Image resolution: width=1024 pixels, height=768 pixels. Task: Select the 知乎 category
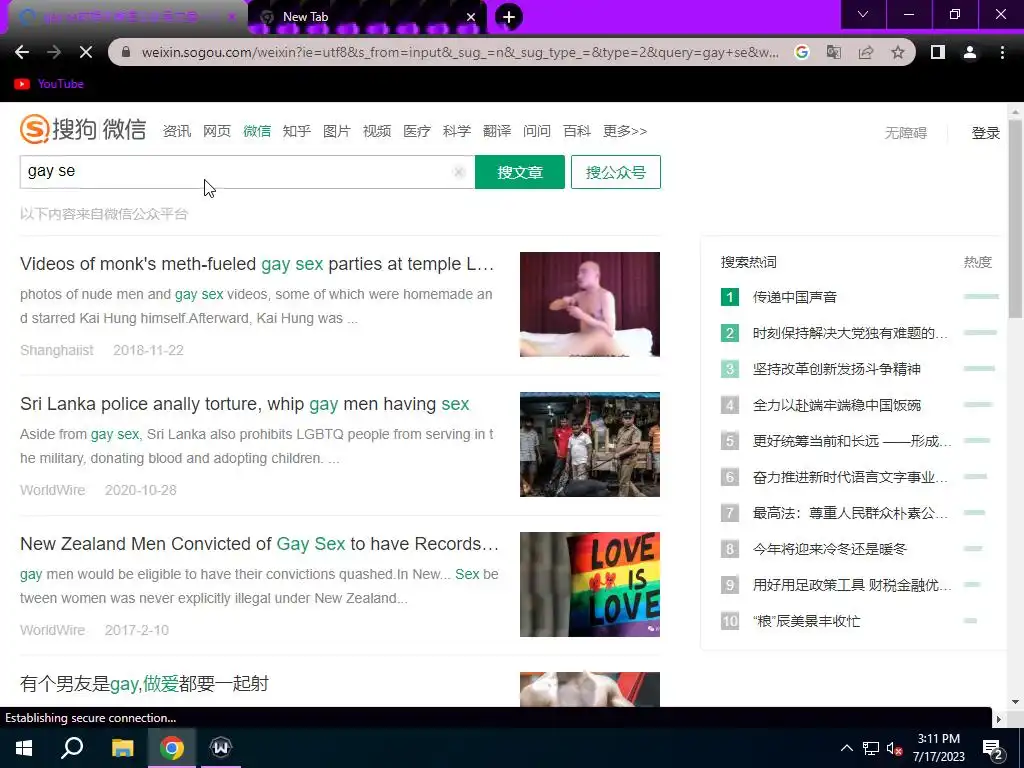[296, 131]
